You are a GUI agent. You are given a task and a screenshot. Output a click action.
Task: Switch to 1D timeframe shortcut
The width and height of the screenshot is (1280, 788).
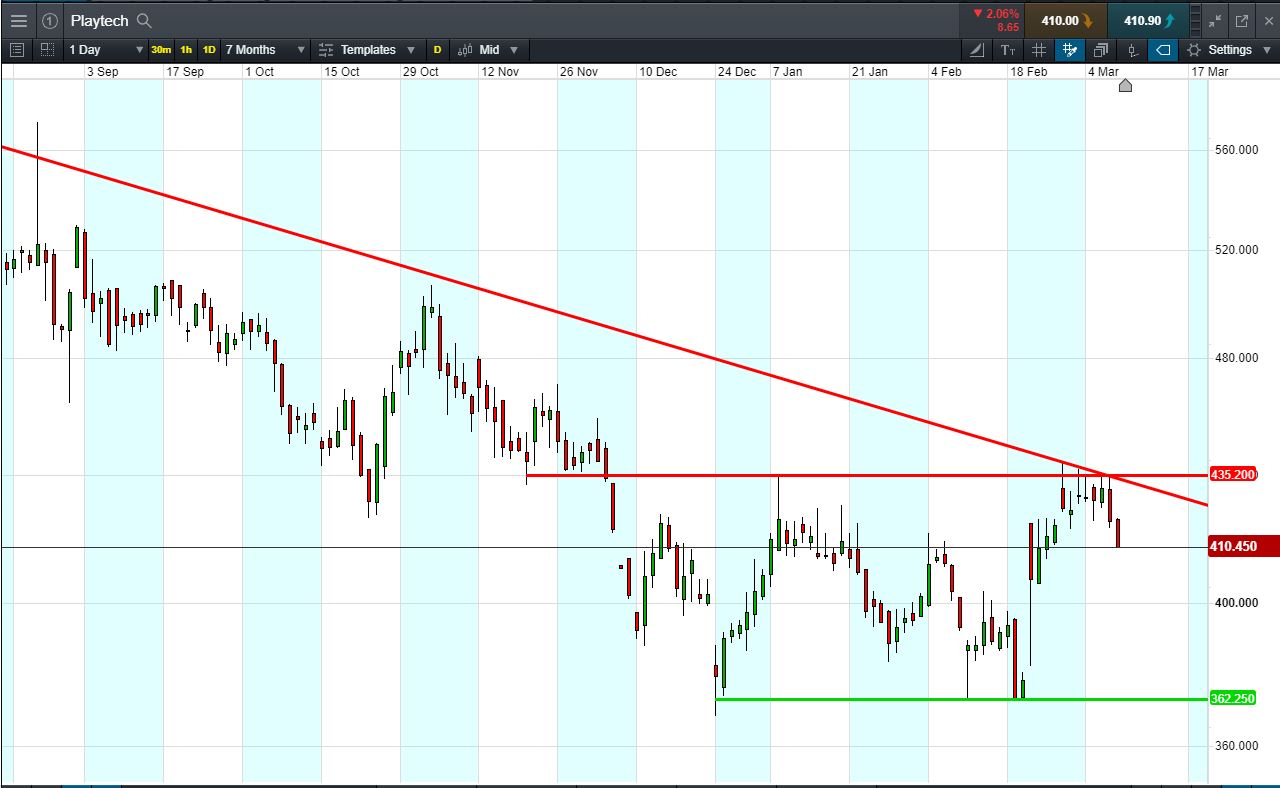[209, 49]
